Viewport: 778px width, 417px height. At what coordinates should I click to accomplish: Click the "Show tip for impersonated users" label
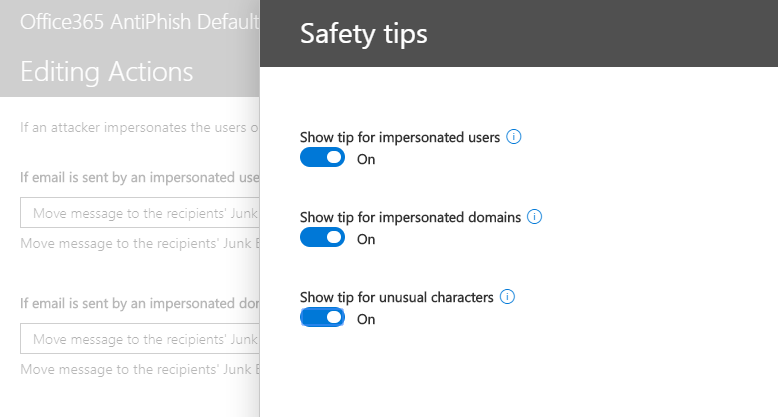[x=400, y=137]
